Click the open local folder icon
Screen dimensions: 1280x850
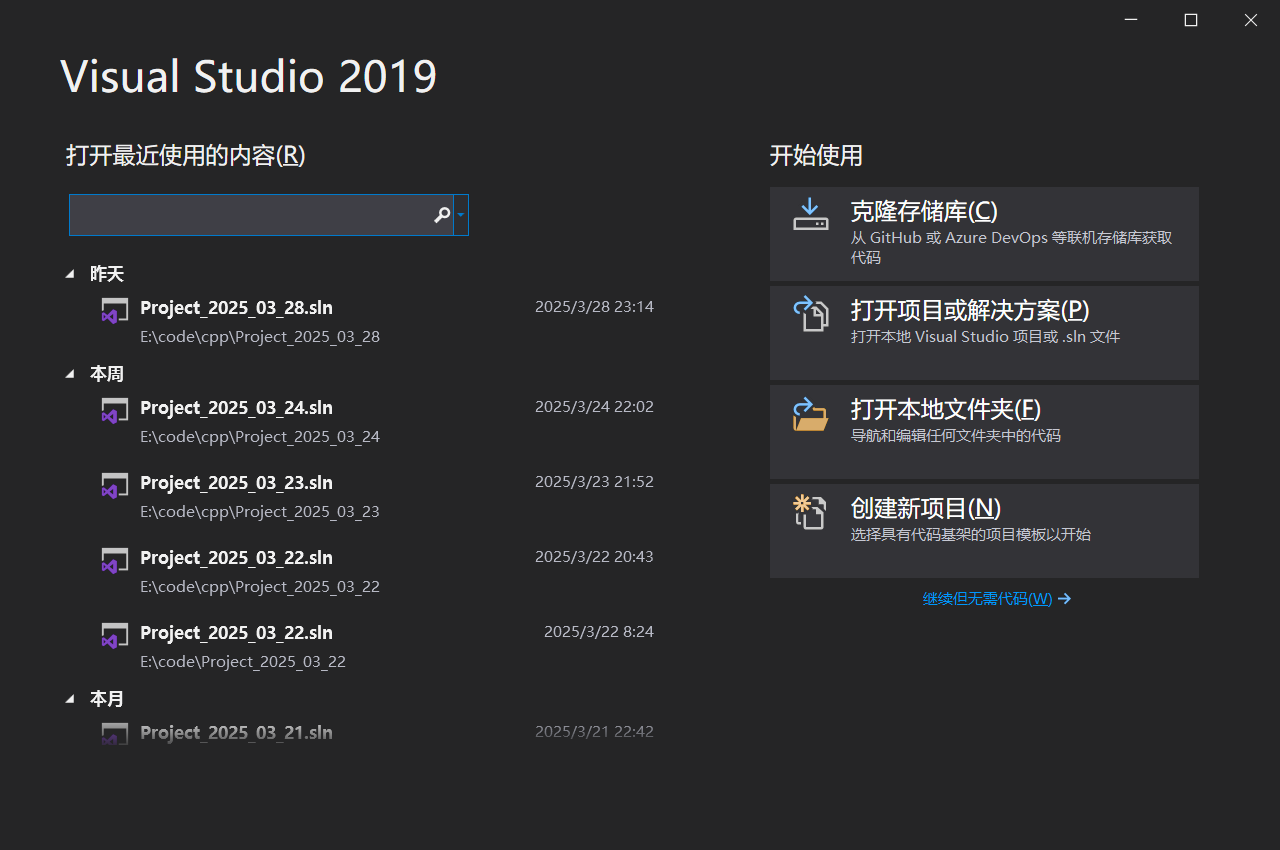[x=811, y=413]
